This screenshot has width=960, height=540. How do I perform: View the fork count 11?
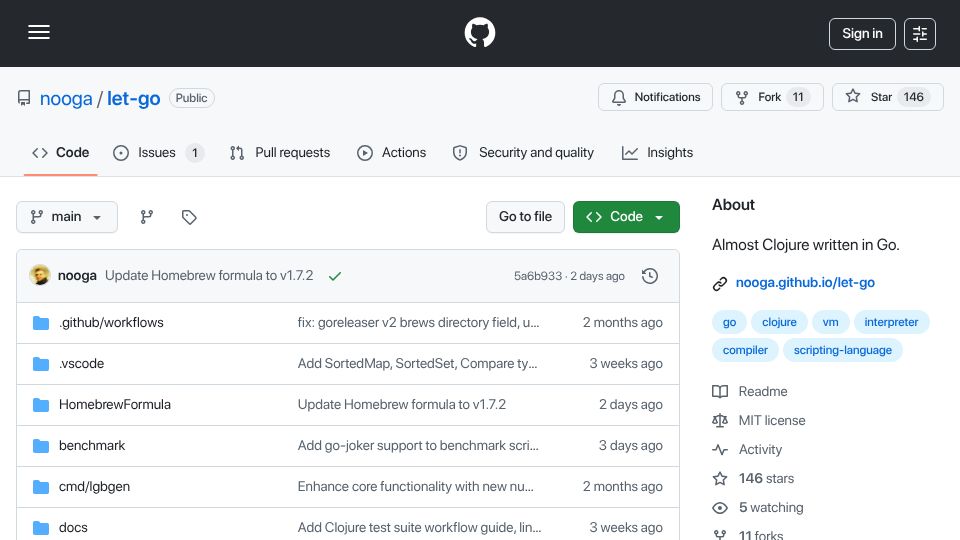pyautogui.click(x=798, y=97)
